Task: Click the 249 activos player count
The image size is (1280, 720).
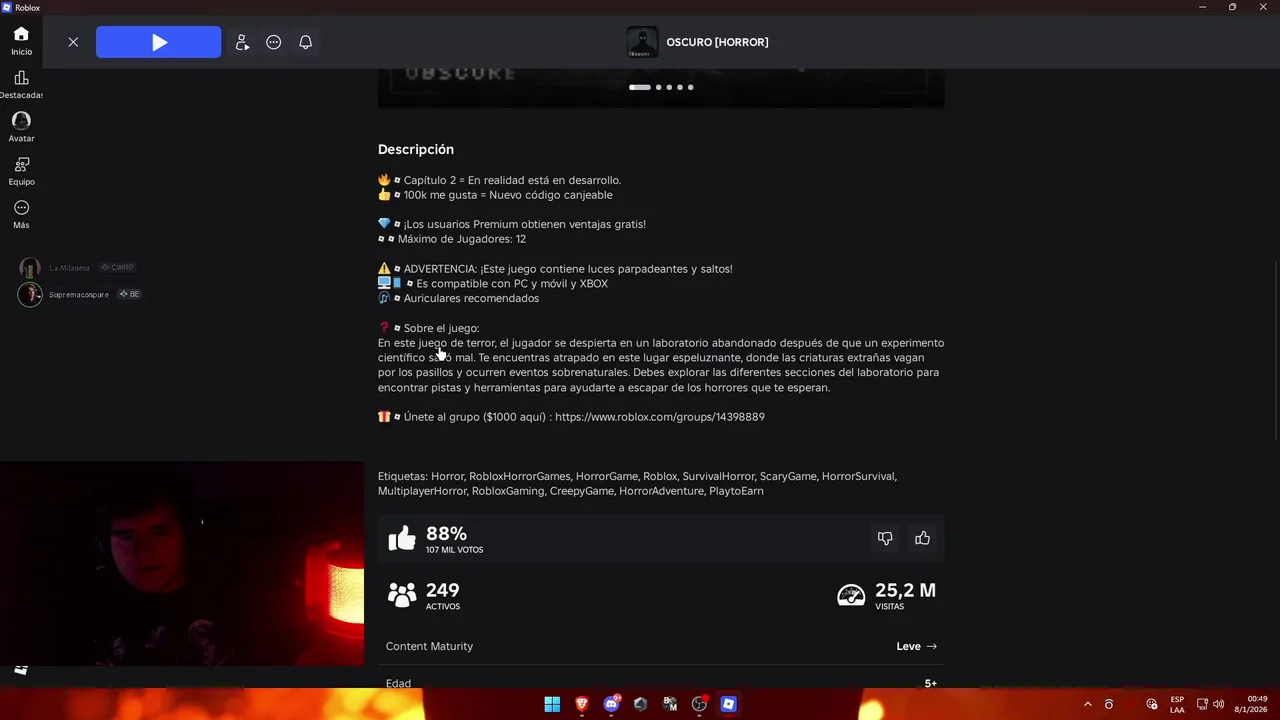Action: [x=442, y=591]
